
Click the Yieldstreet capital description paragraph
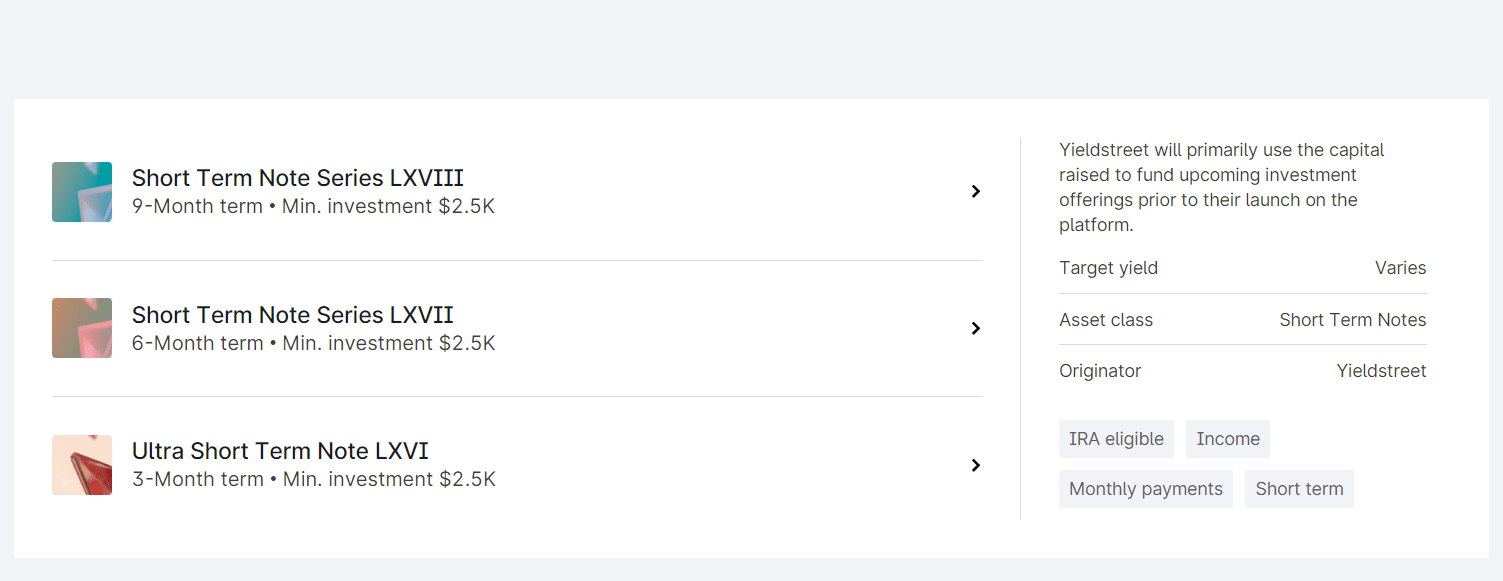click(1222, 187)
